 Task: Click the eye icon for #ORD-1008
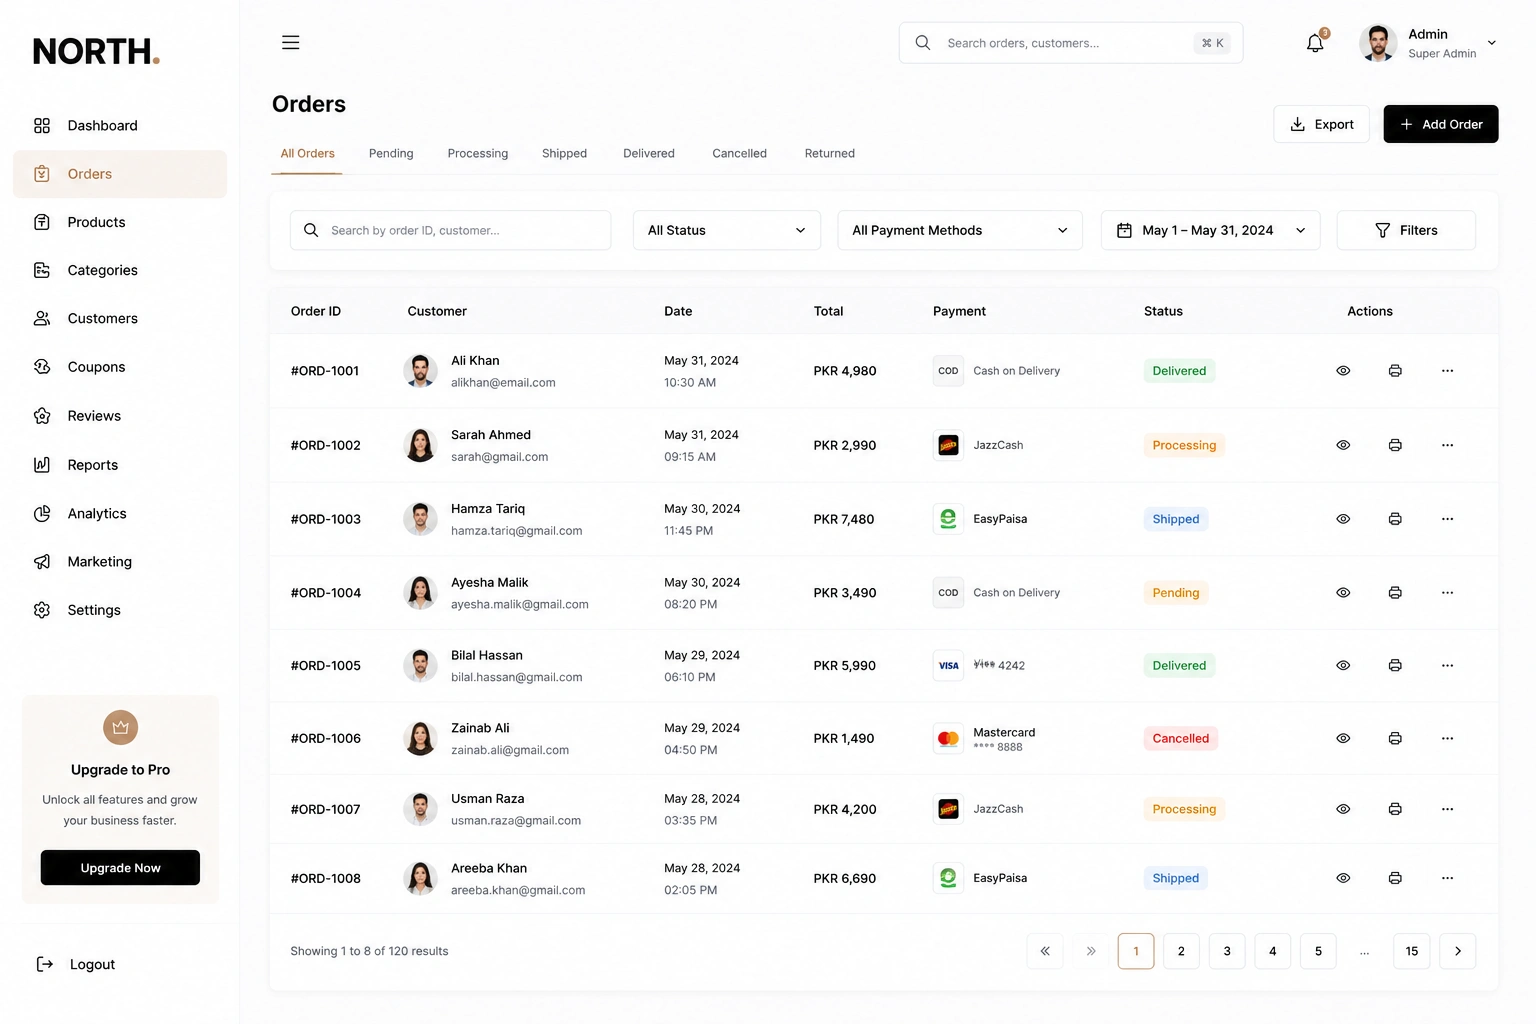[x=1343, y=878]
